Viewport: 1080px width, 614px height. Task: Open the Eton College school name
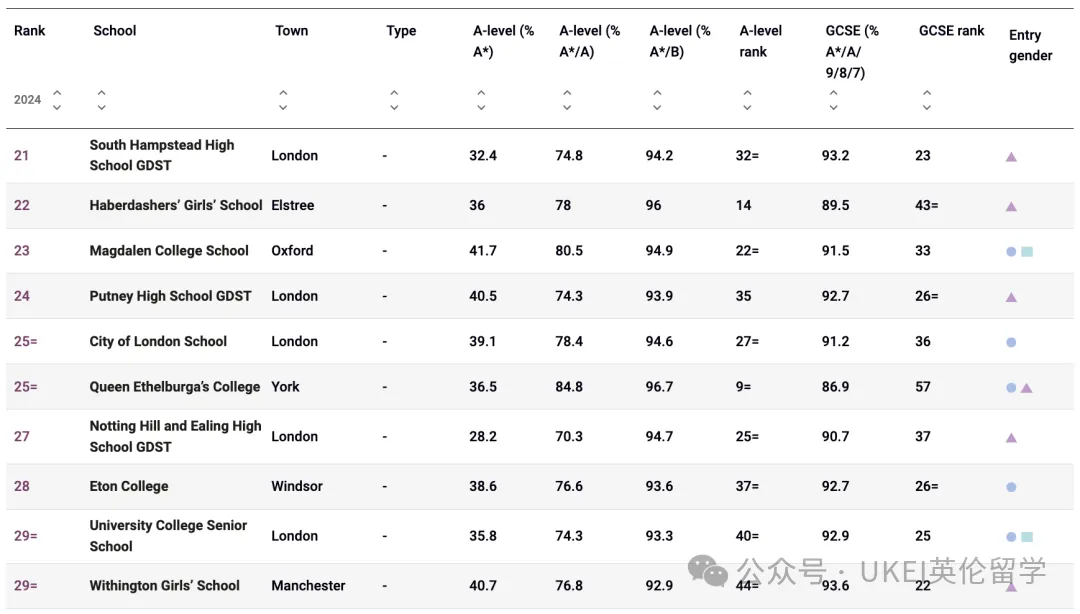point(129,486)
